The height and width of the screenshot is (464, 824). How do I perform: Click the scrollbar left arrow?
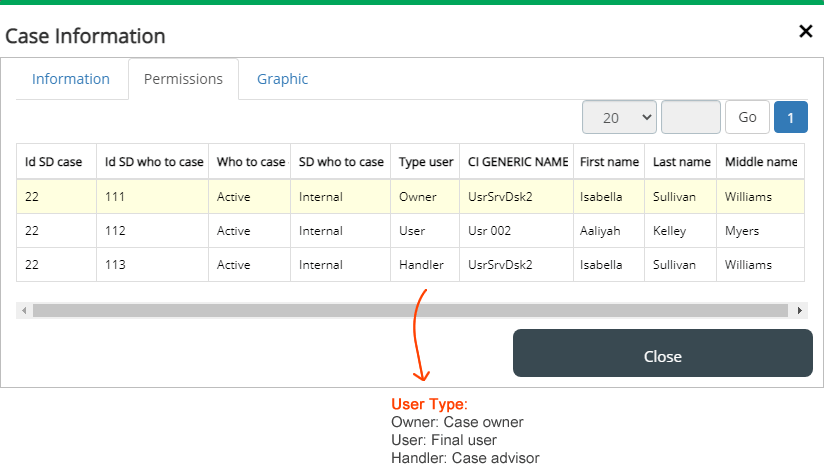(24, 311)
